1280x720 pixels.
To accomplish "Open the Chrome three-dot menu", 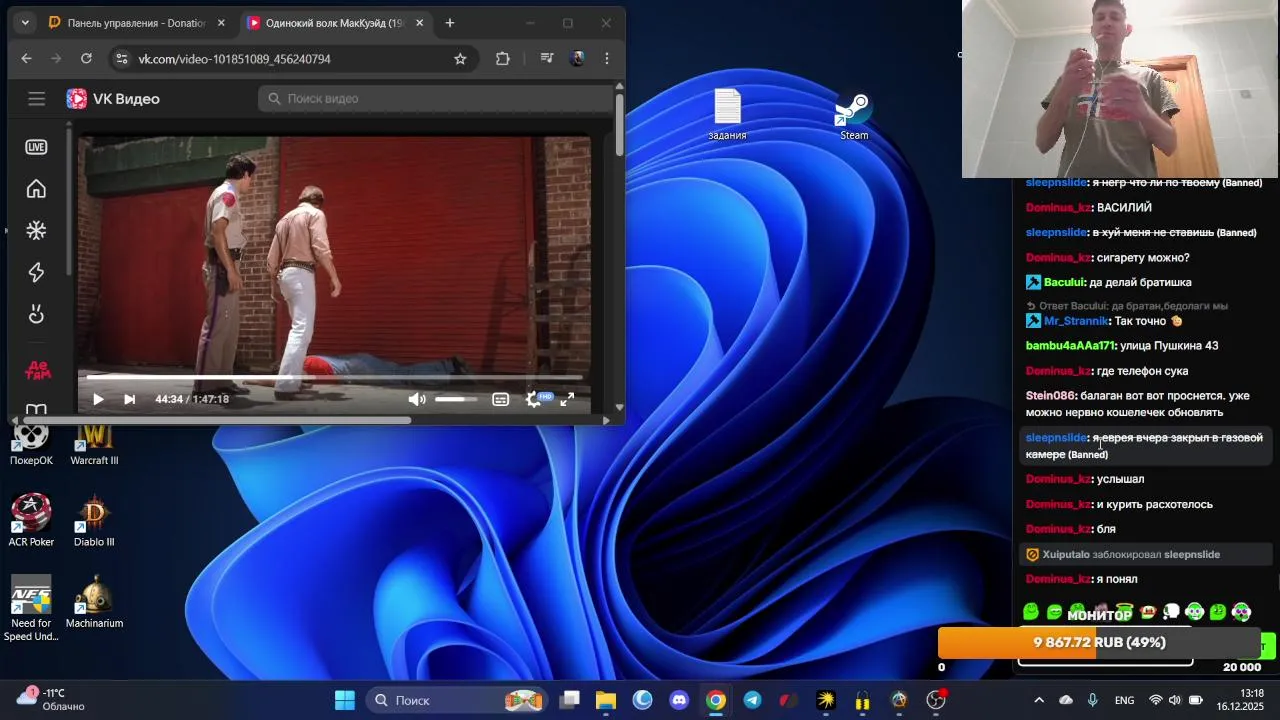I will (607, 59).
